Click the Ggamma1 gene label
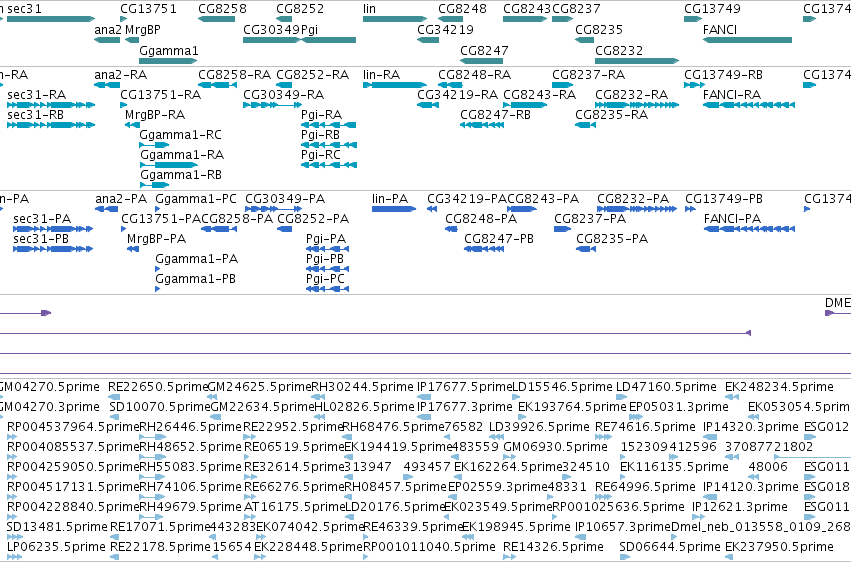The width and height of the screenshot is (851, 562). click(169, 50)
